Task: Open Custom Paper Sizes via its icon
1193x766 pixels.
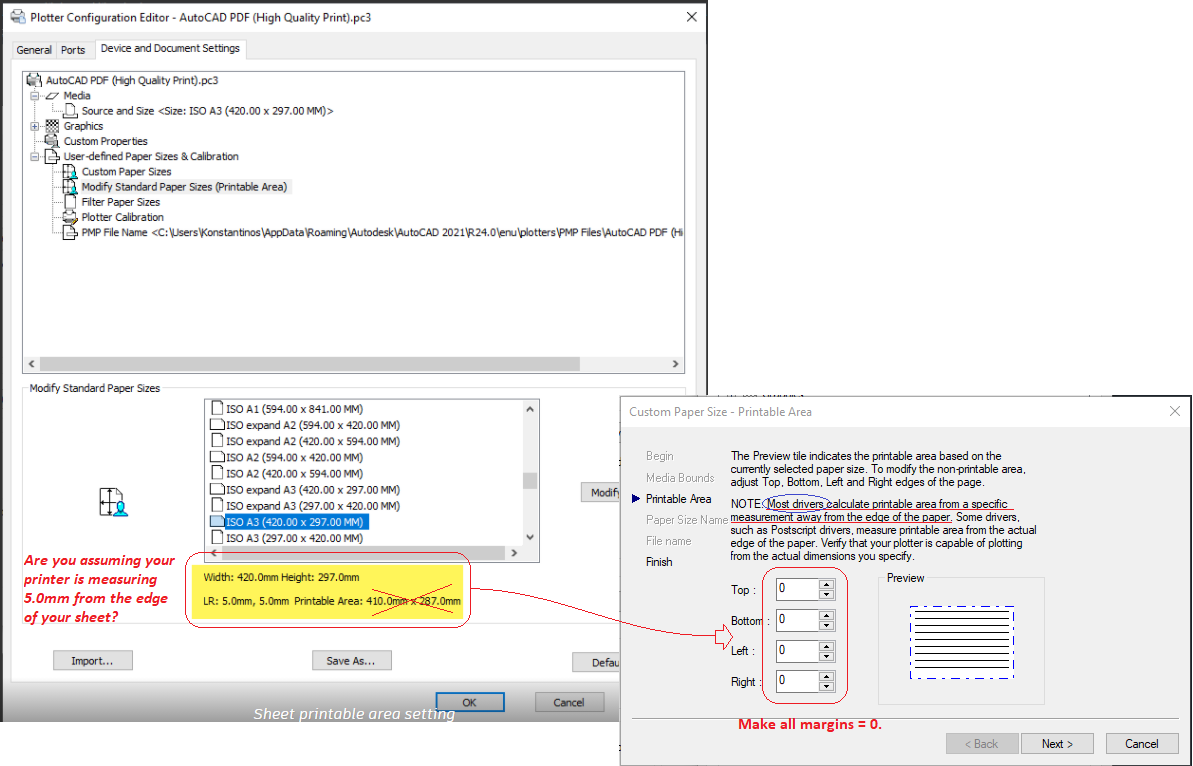Action: [69, 170]
